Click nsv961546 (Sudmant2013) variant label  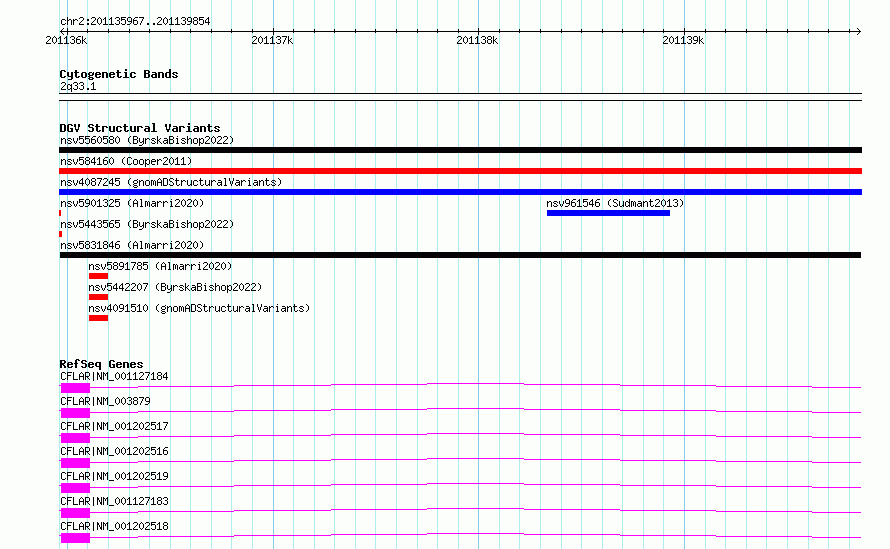point(615,203)
